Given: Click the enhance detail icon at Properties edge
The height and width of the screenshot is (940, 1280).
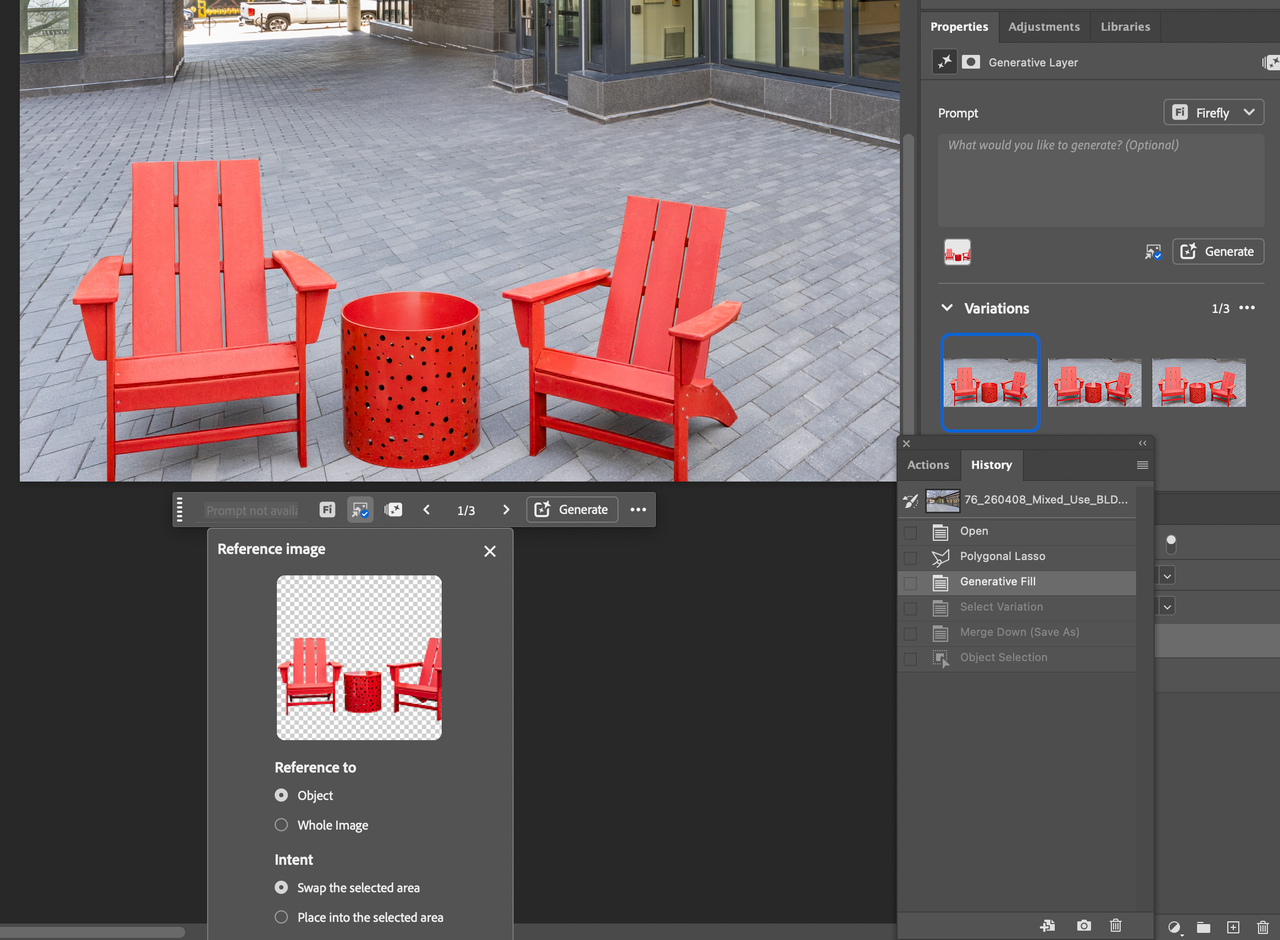Looking at the screenshot, I should [x=1271, y=62].
